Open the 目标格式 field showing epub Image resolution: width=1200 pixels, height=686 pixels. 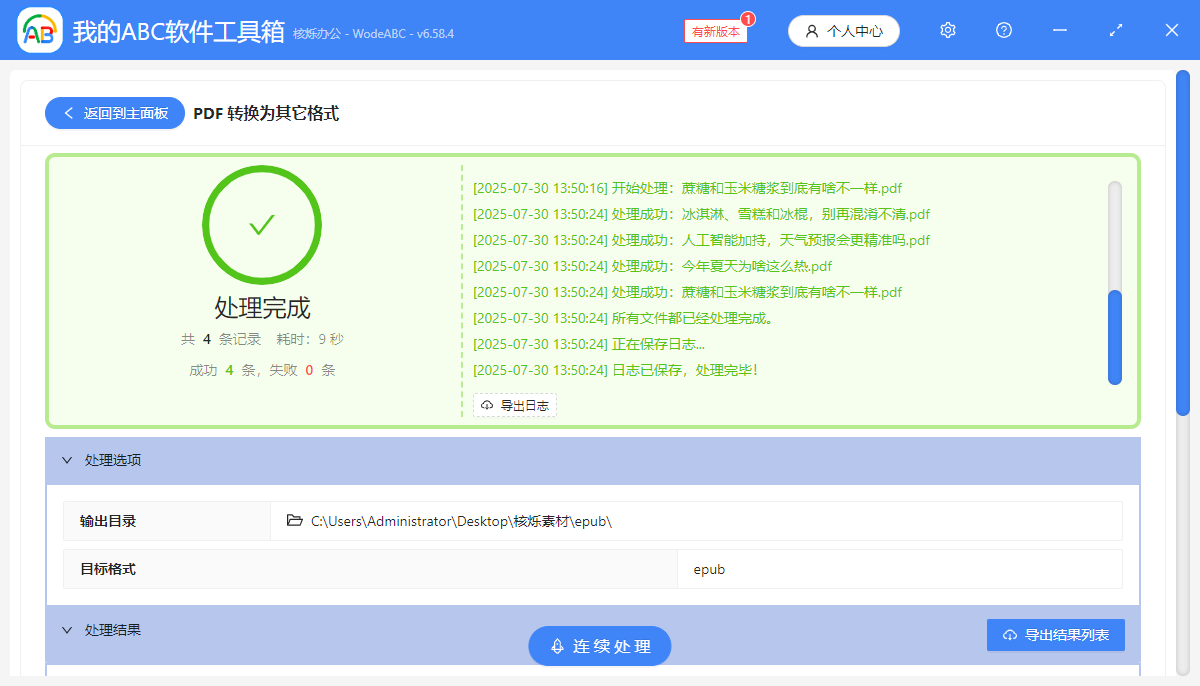point(900,568)
